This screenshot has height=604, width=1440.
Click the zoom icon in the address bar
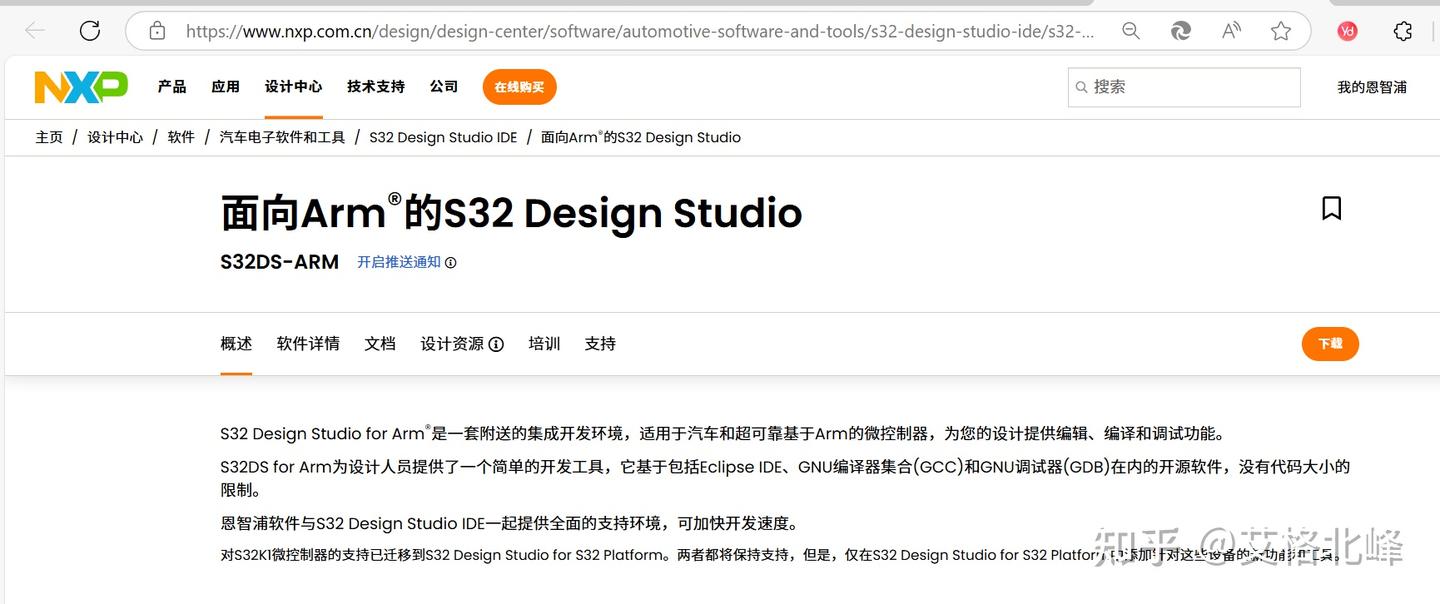pyautogui.click(x=1131, y=31)
